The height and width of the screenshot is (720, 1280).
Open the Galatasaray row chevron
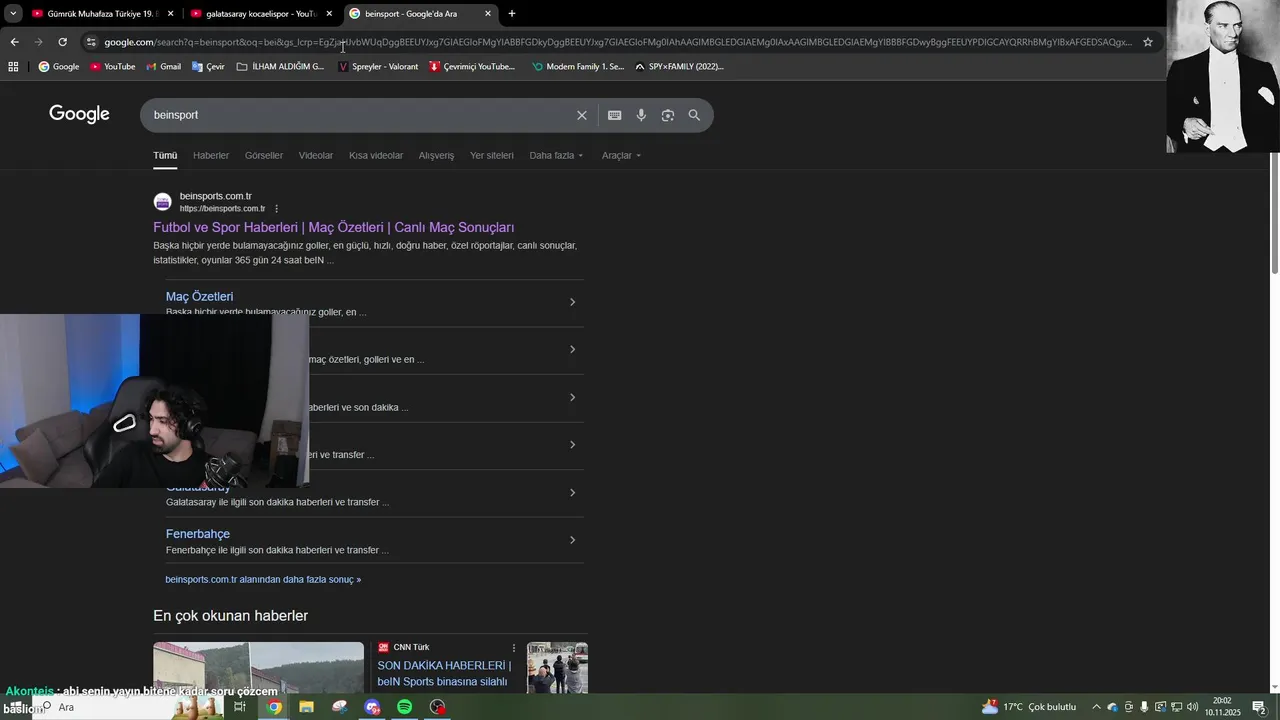572,492
